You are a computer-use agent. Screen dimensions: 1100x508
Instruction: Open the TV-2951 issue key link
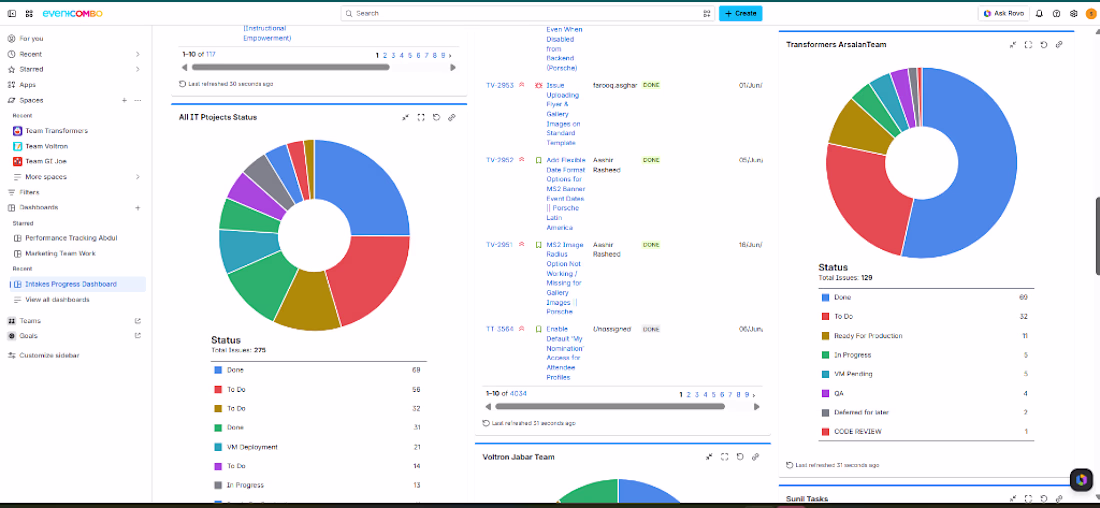pyautogui.click(x=499, y=245)
